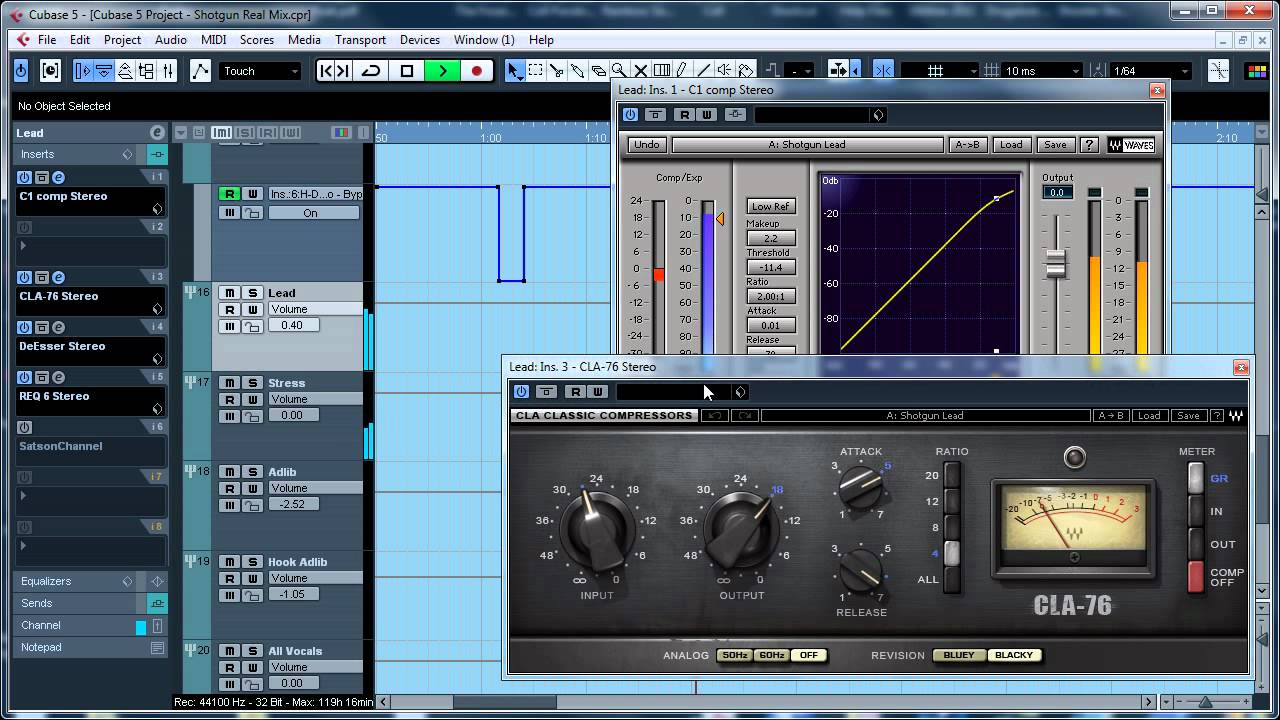Mute the Stress track
Screen dimensions: 1280x720
pyautogui.click(x=230, y=383)
